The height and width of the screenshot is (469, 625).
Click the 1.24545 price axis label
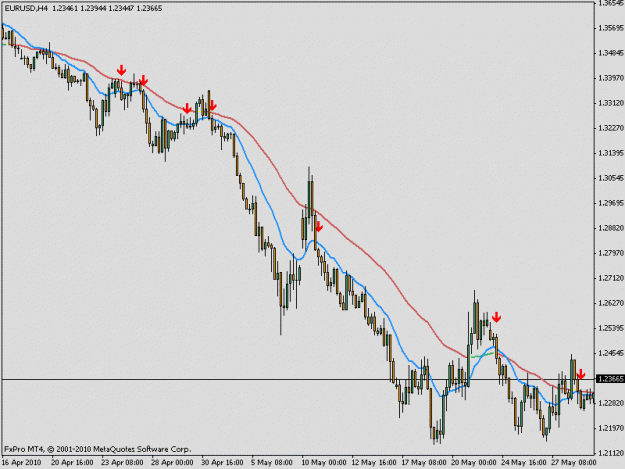point(611,353)
